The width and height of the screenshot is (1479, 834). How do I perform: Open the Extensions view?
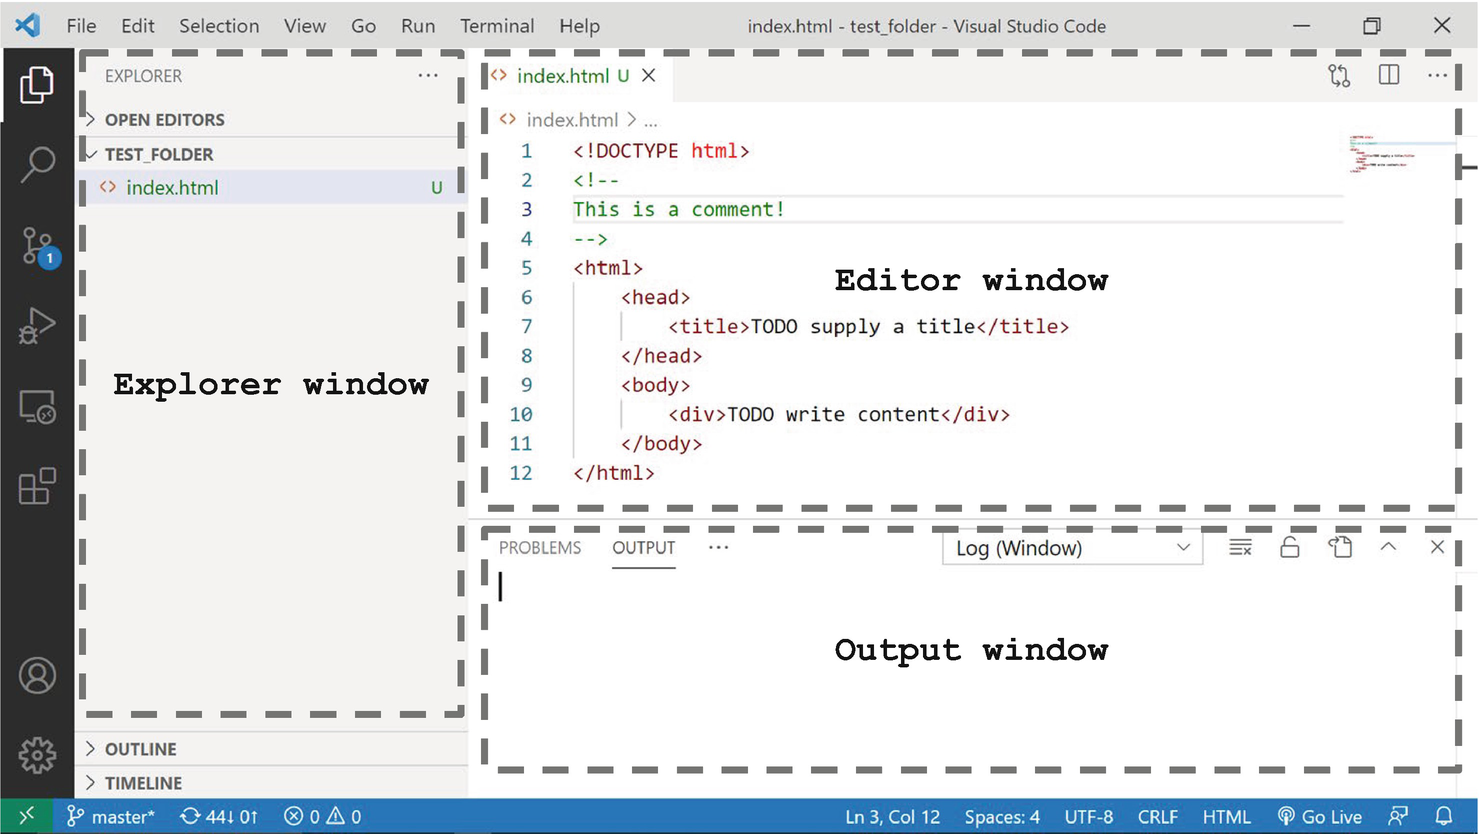click(x=37, y=488)
